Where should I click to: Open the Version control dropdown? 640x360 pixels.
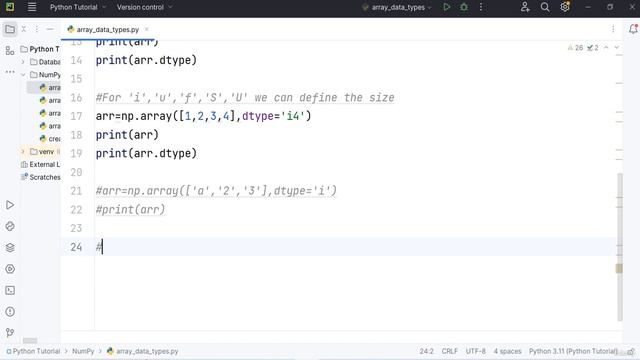point(144,7)
